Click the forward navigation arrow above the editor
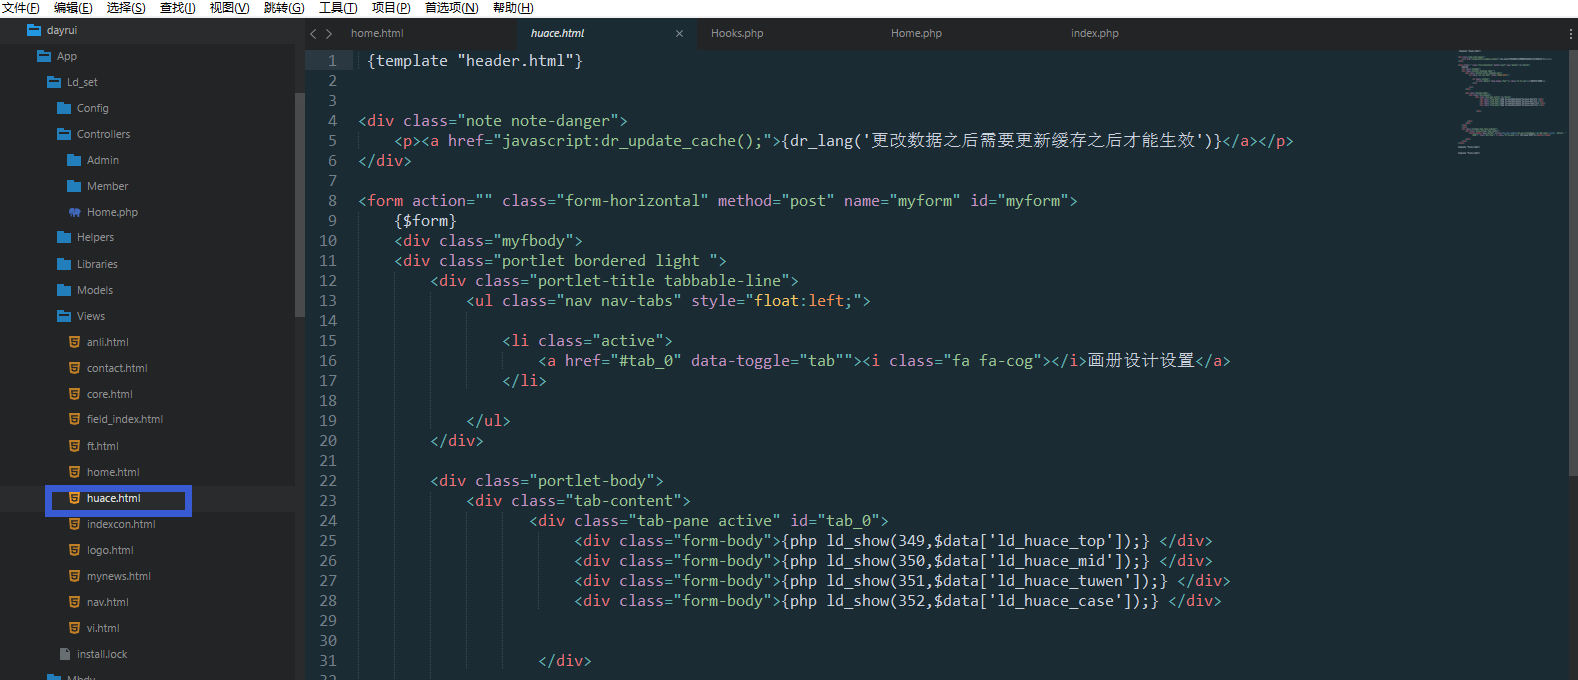 click(x=329, y=34)
